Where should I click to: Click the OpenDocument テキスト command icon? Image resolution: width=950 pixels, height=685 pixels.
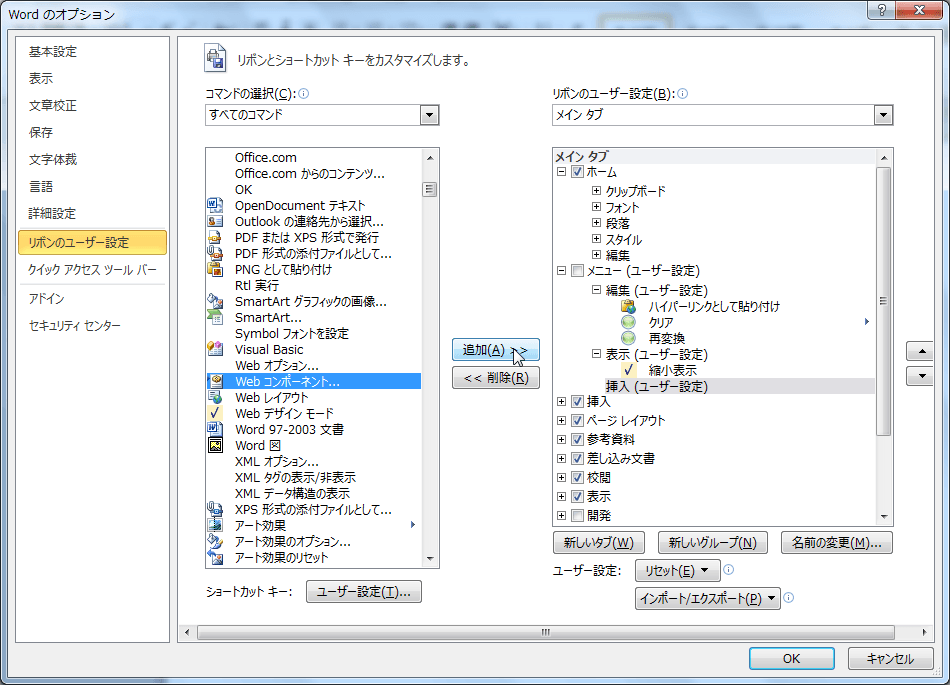click(x=215, y=205)
